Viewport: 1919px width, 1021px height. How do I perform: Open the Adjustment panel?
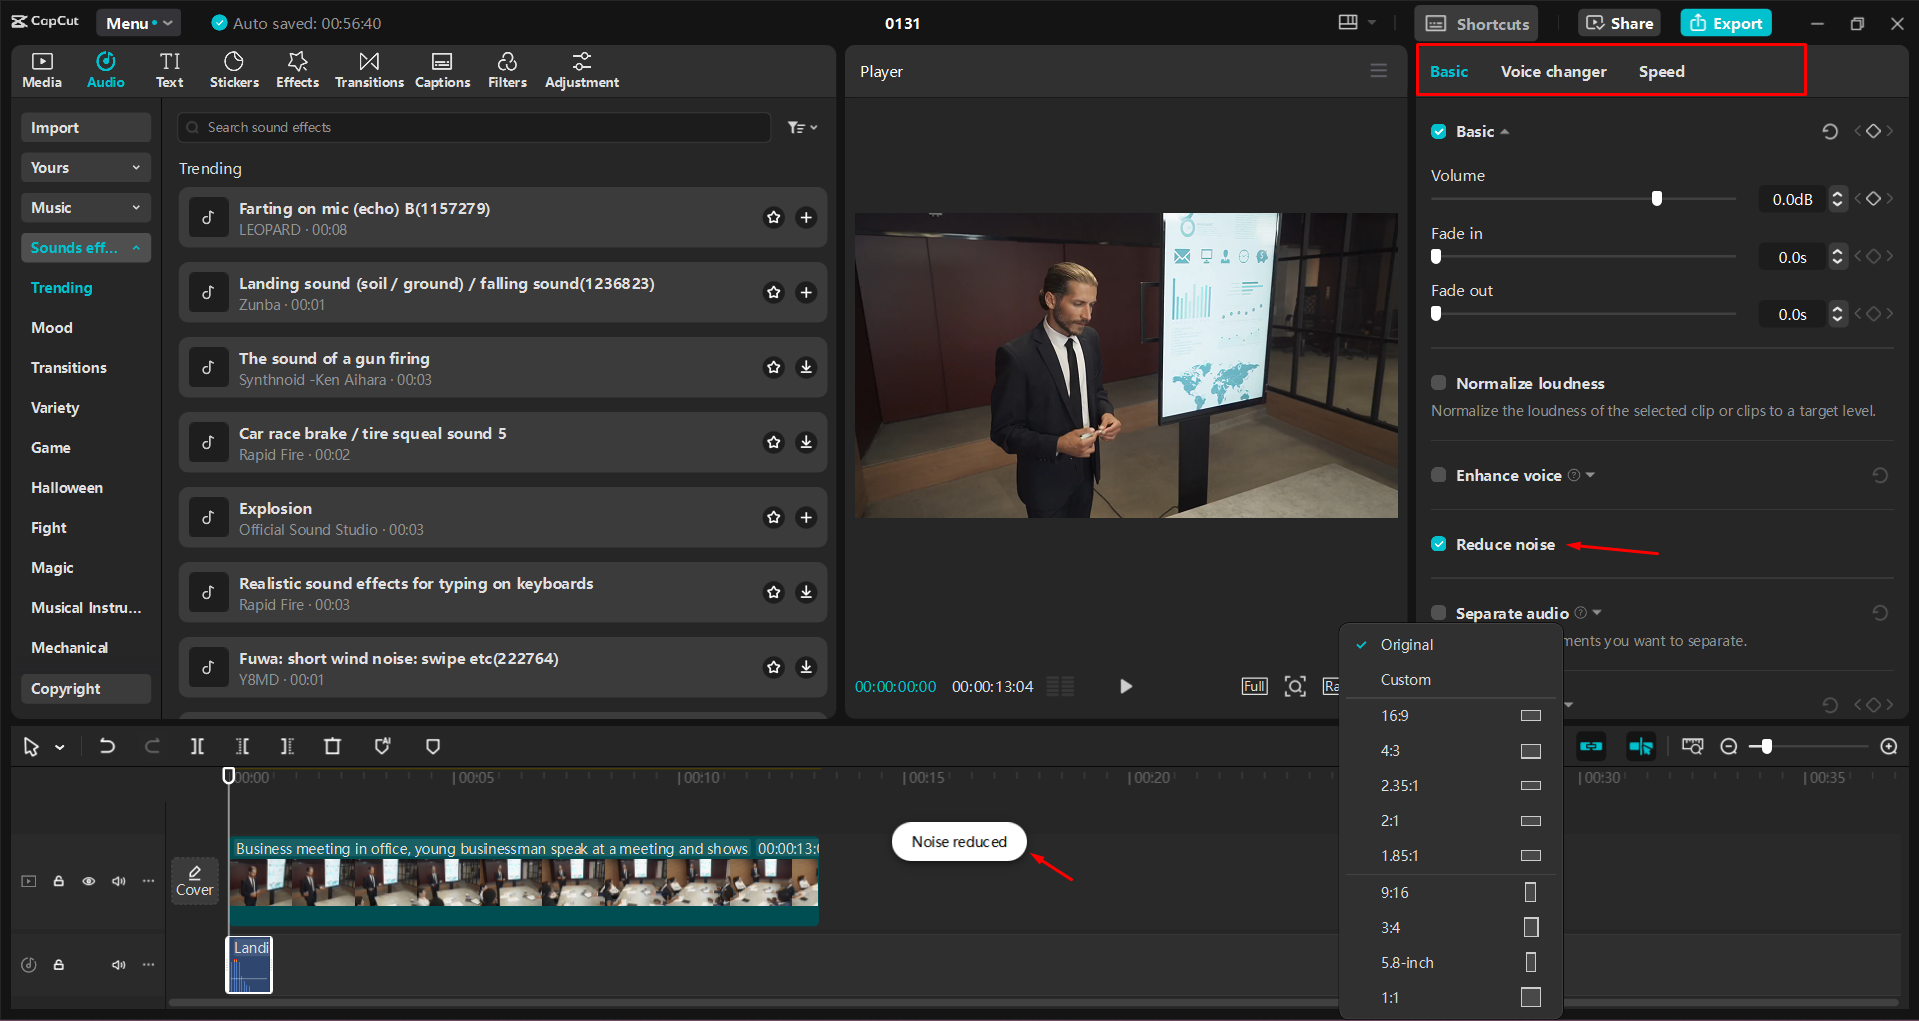point(582,70)
